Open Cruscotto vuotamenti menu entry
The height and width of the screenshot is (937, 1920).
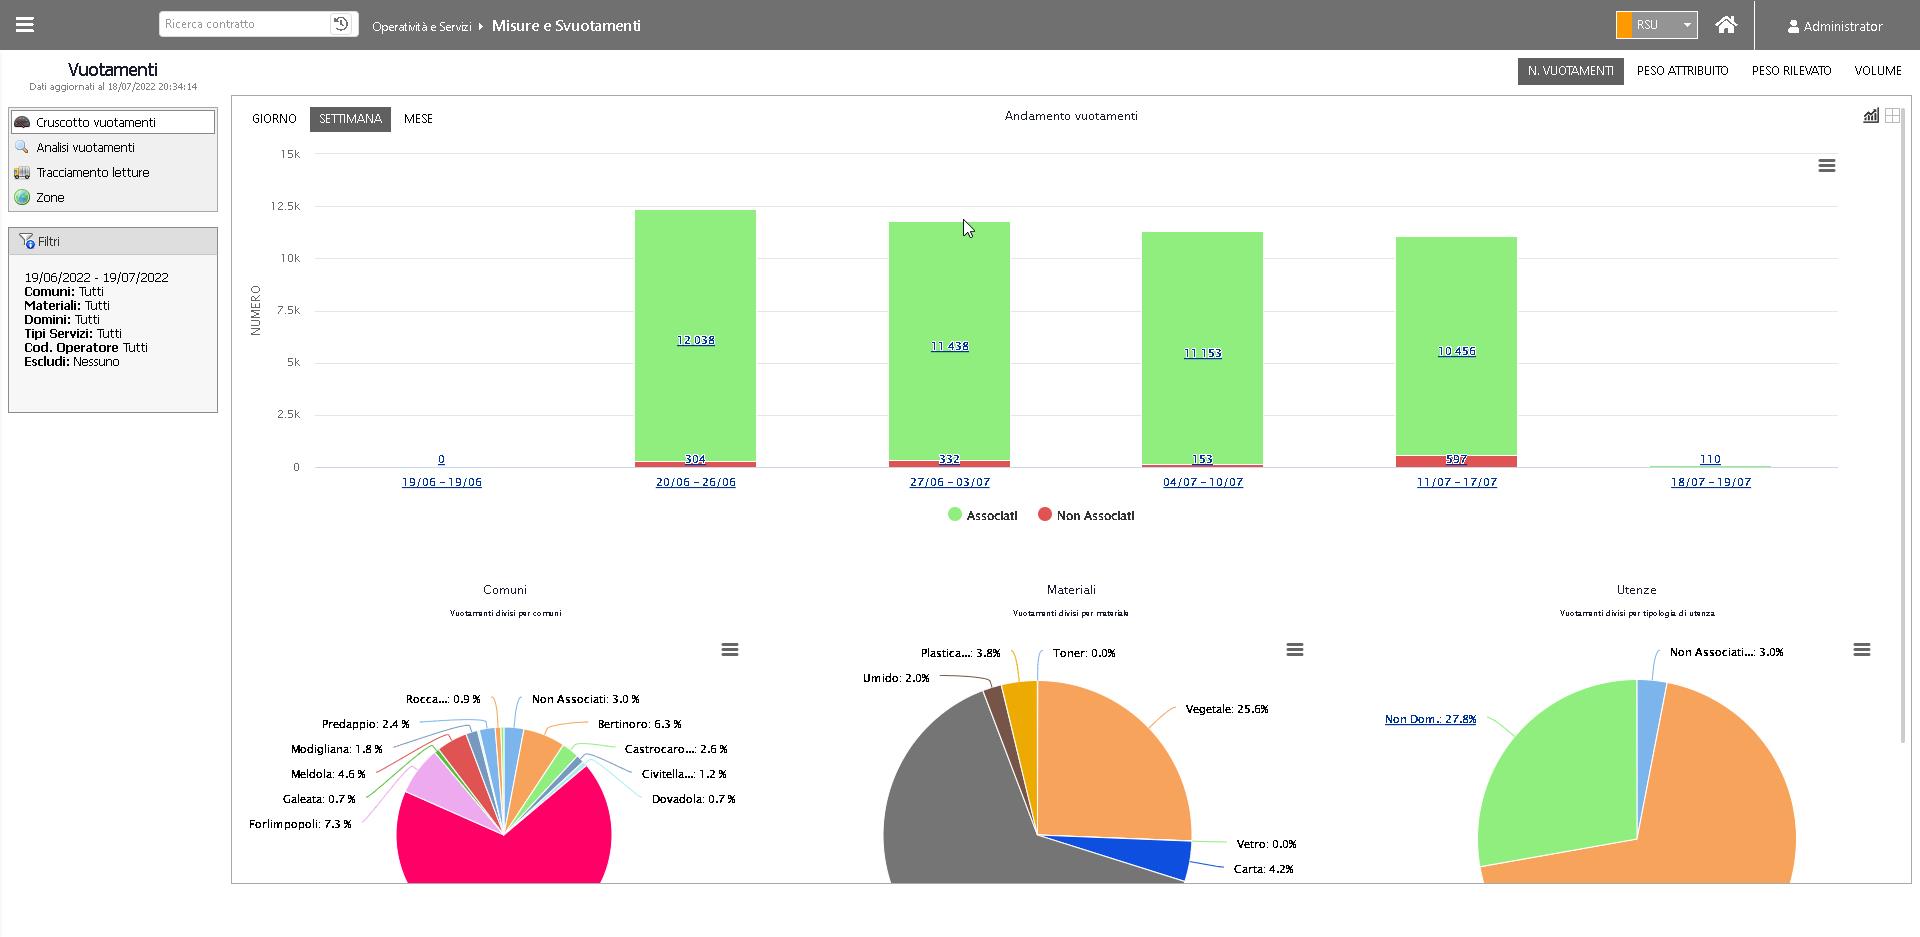pyautogui.click(x=113, y=122)
